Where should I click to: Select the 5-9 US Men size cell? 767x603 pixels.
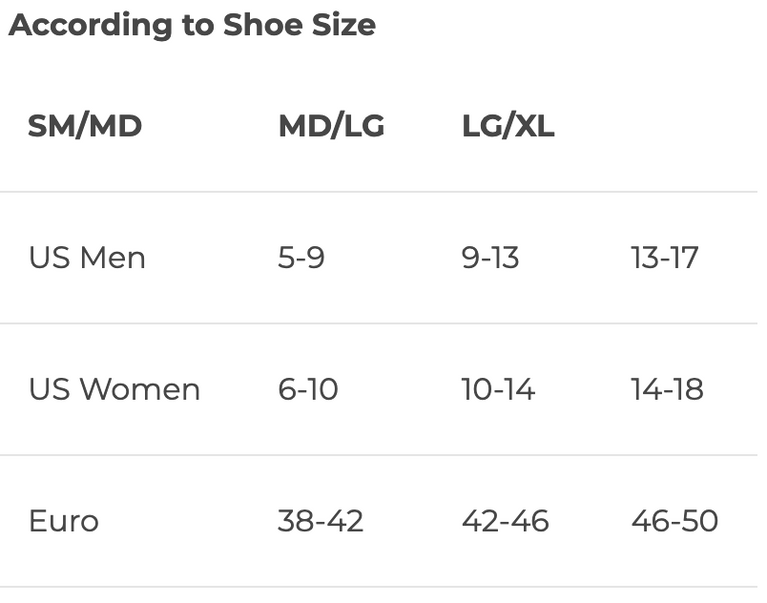(301, 258)
